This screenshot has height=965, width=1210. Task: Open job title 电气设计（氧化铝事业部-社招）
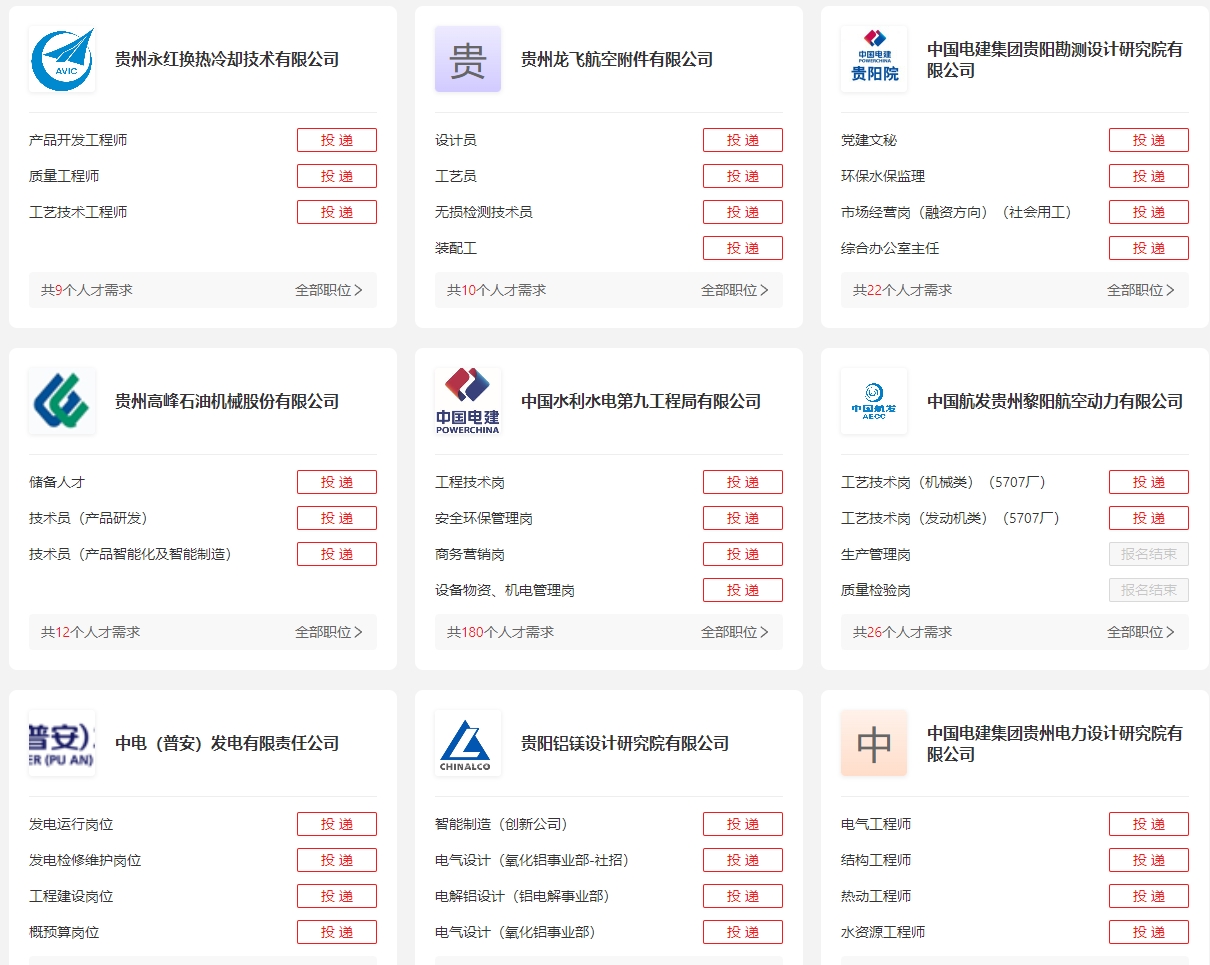535,860
